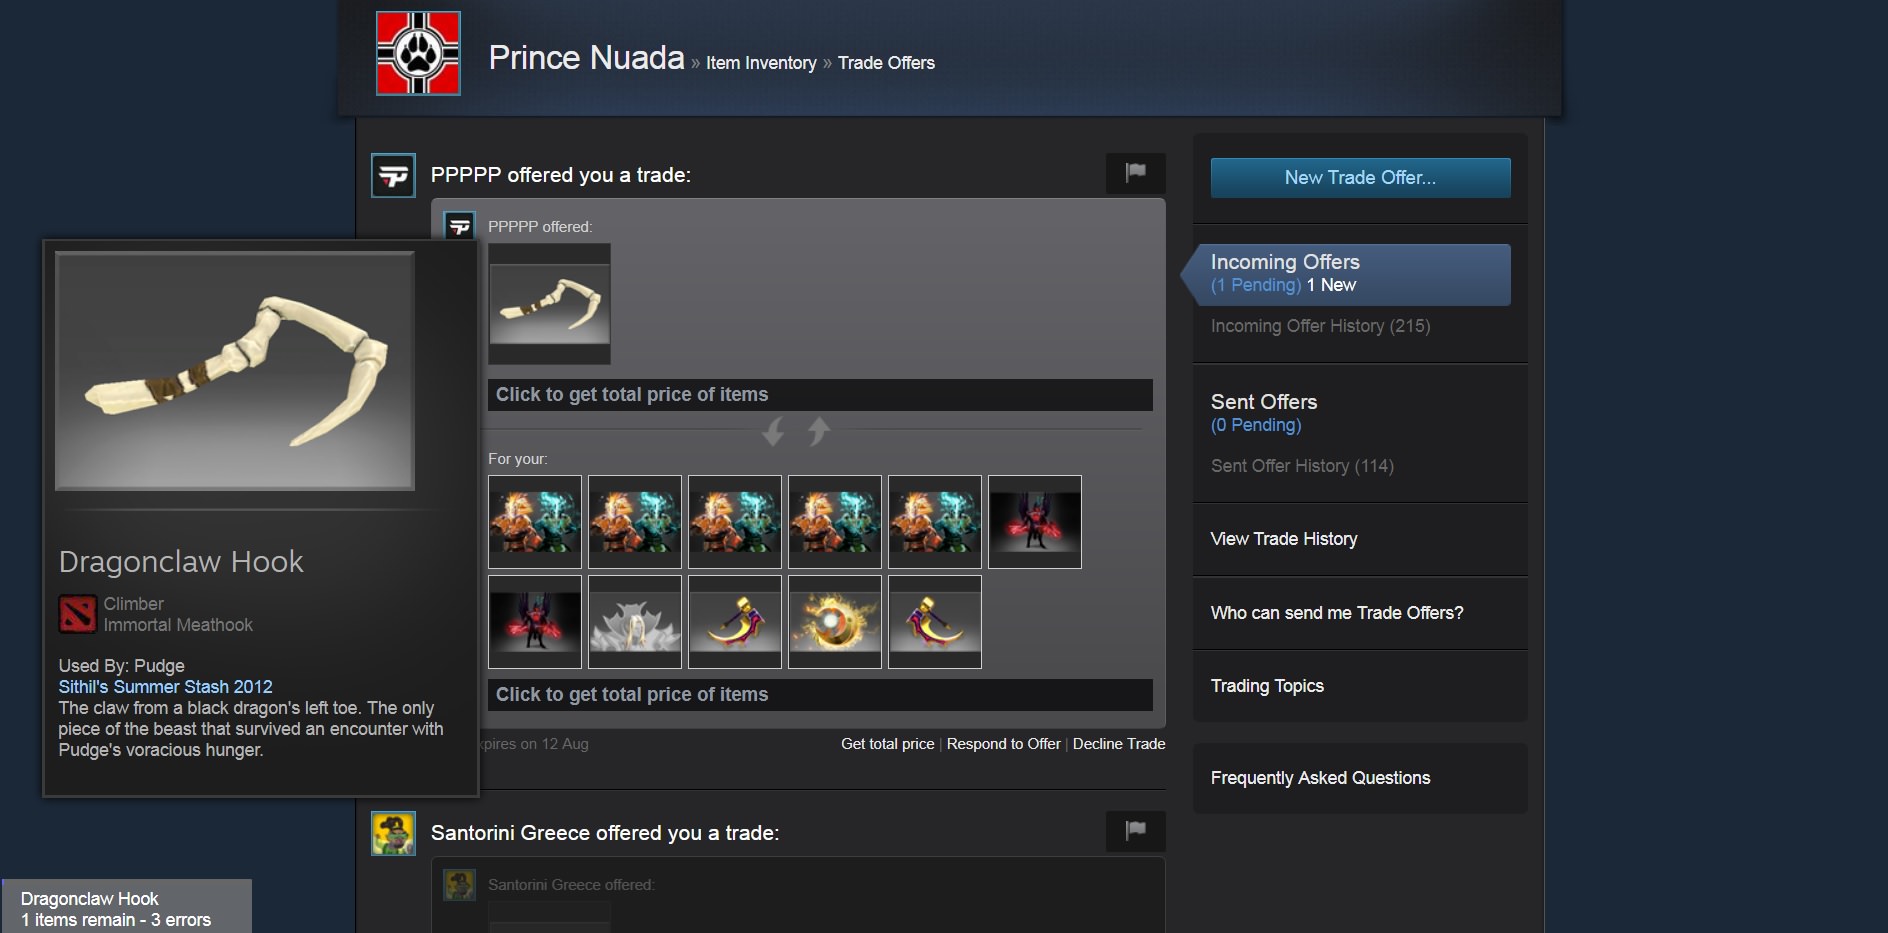Click the Dota 2 logo in the item tooltip
Screen dimensions: 1888x933
pos(77,614)
